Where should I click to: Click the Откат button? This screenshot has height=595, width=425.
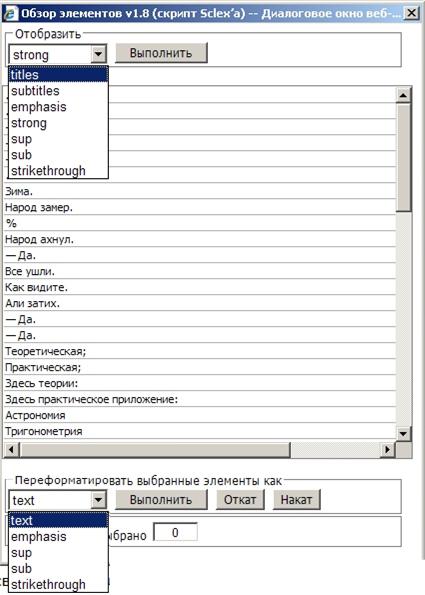point(240,500)
